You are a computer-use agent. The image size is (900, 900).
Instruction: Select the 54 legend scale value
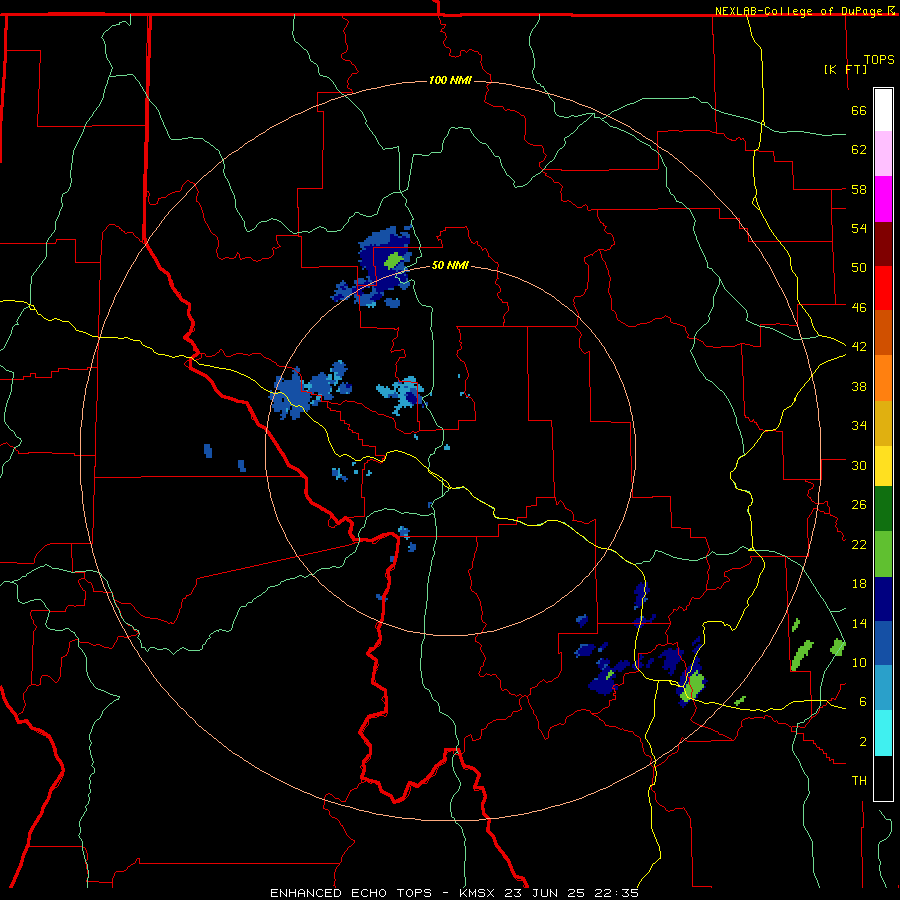tap(859, 228)
